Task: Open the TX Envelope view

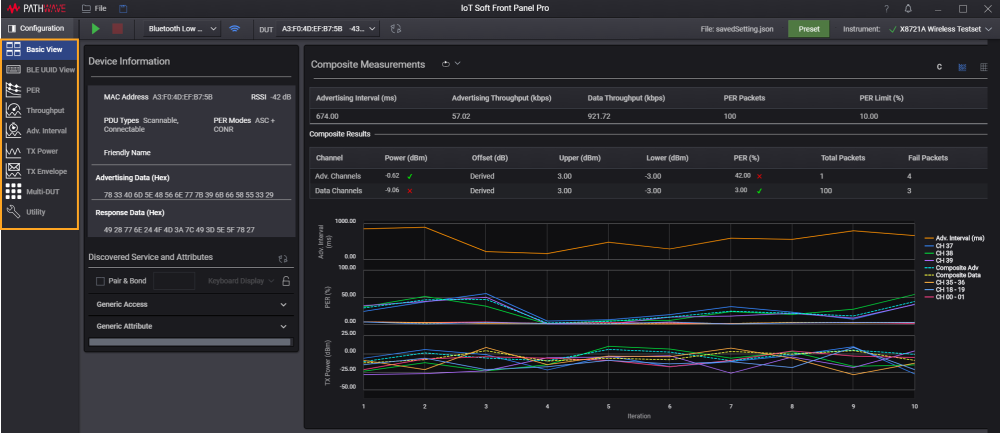Action: [x=40, y=172]
